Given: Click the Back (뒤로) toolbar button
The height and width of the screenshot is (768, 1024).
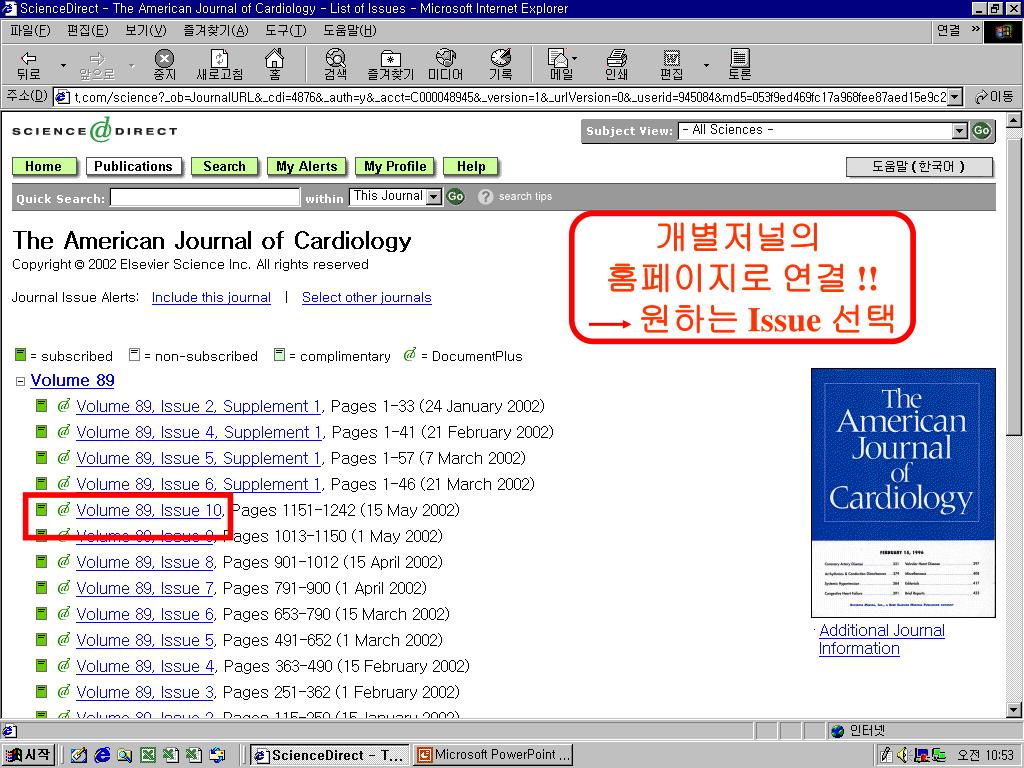Looking at the screenshot, I should 29,65.
